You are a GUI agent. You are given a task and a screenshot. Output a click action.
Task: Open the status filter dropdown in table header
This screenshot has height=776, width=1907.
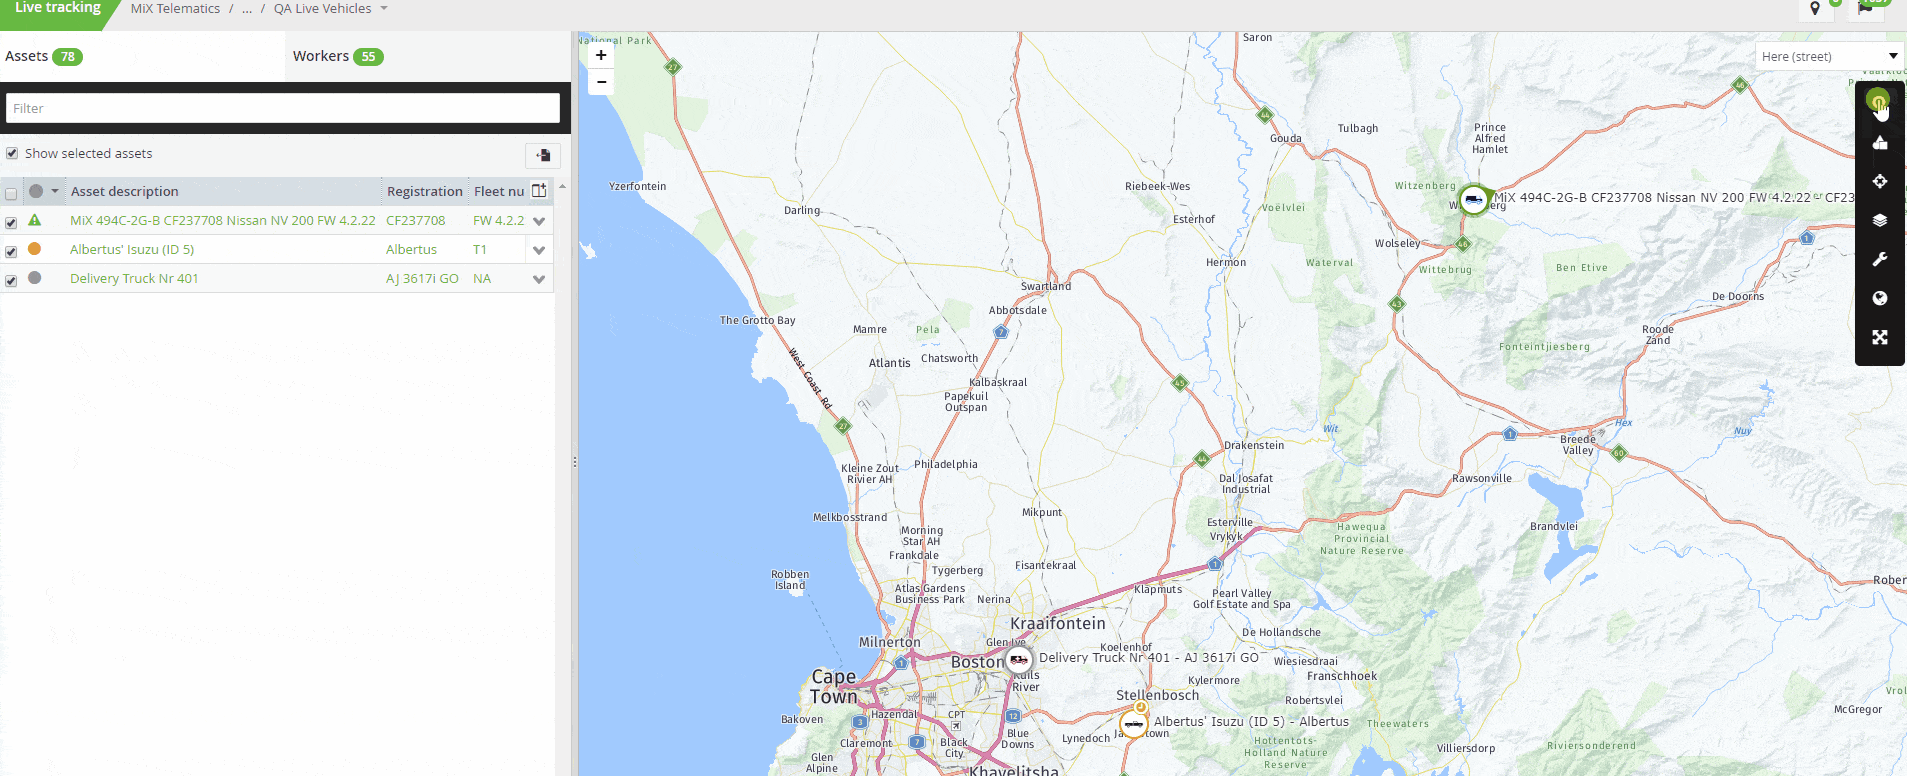click(55, 191)
